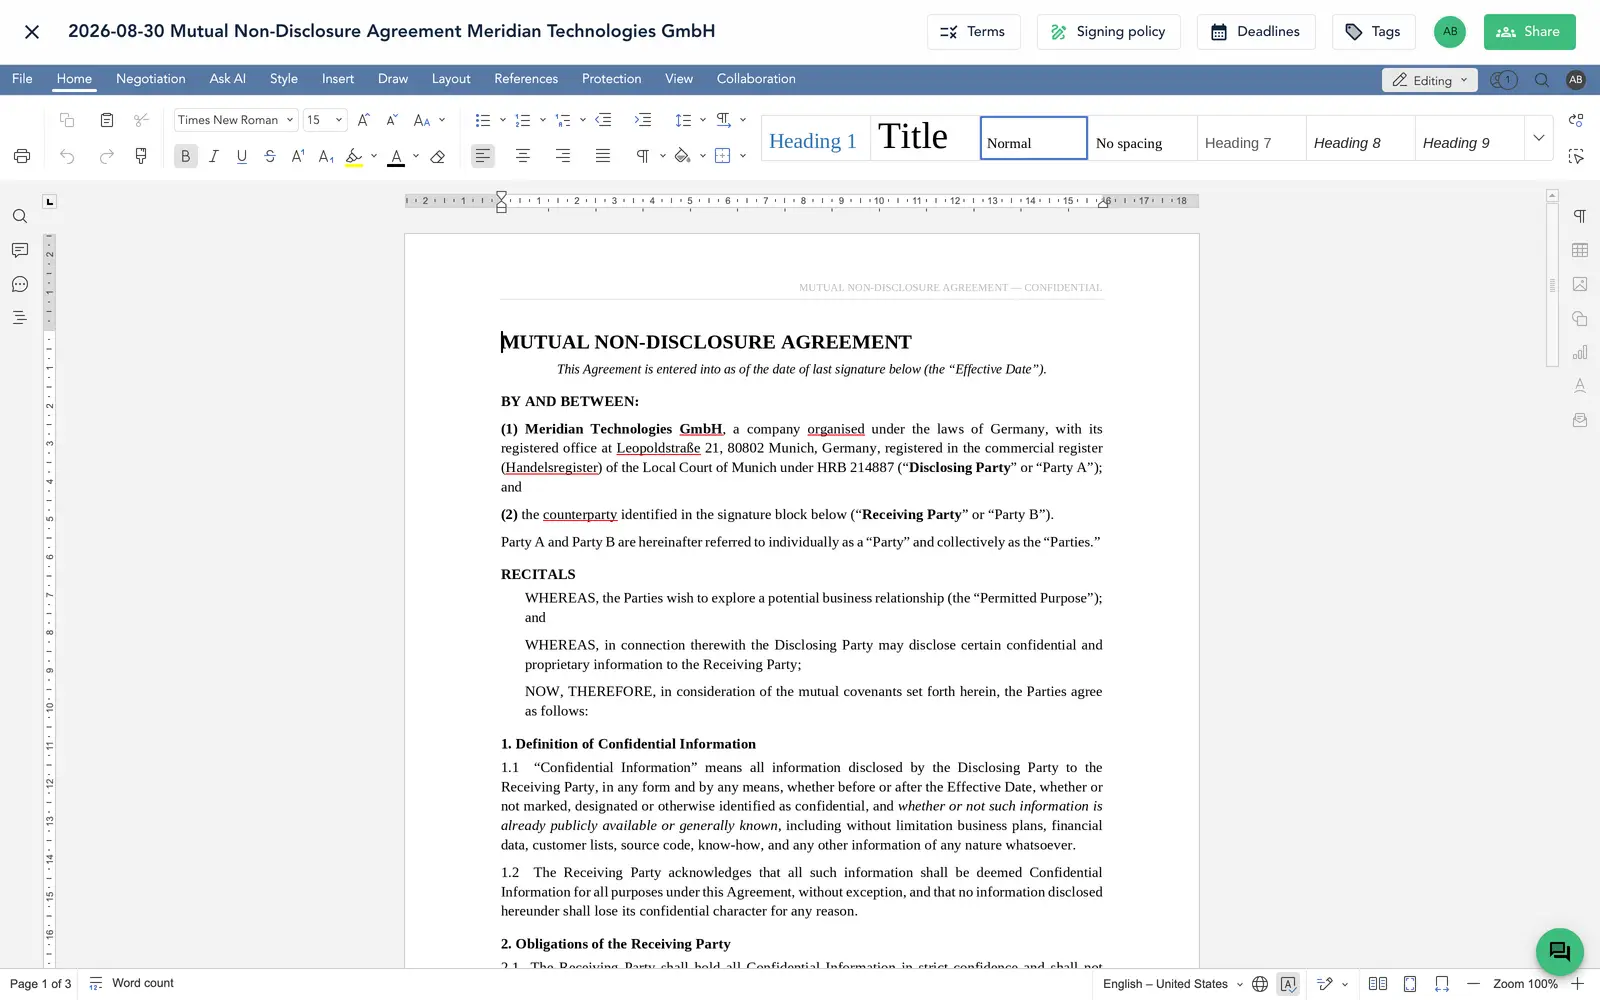Switch to the References tab
This screenshot has height=1000, width=1600.
526,79
